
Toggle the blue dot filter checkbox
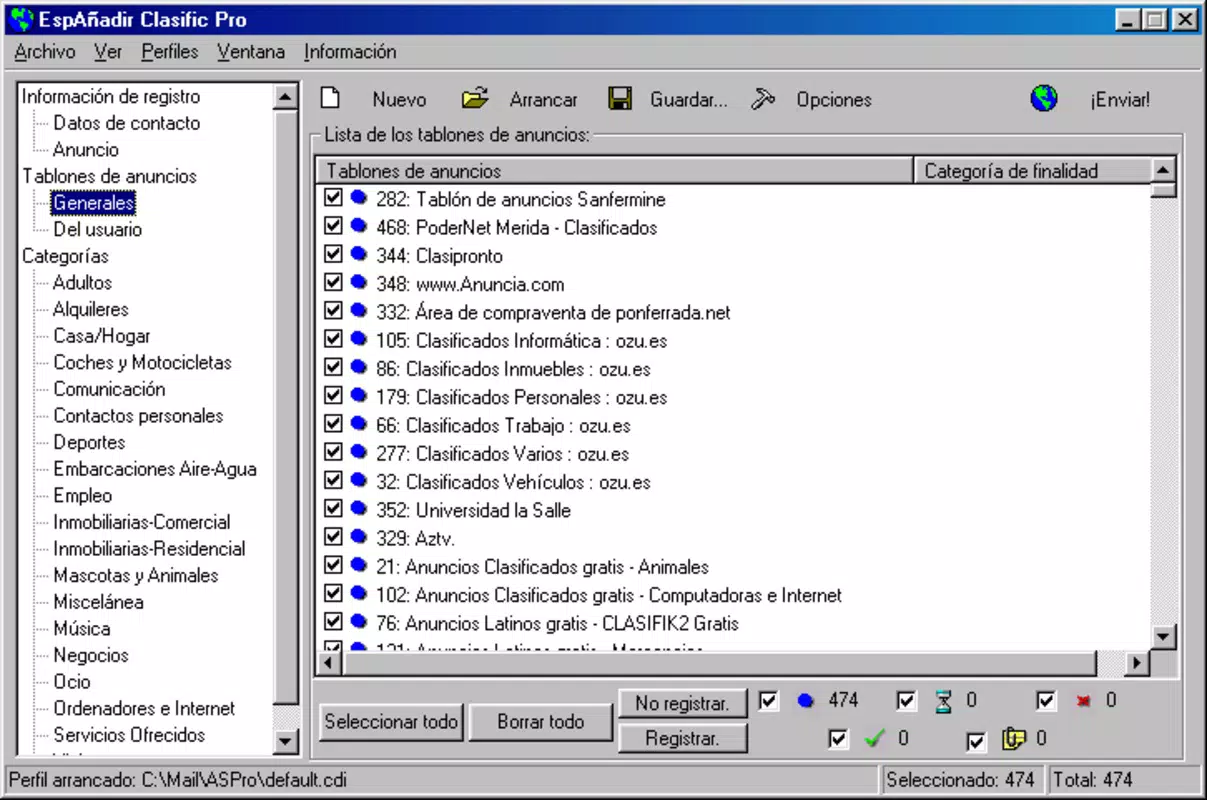768,701
